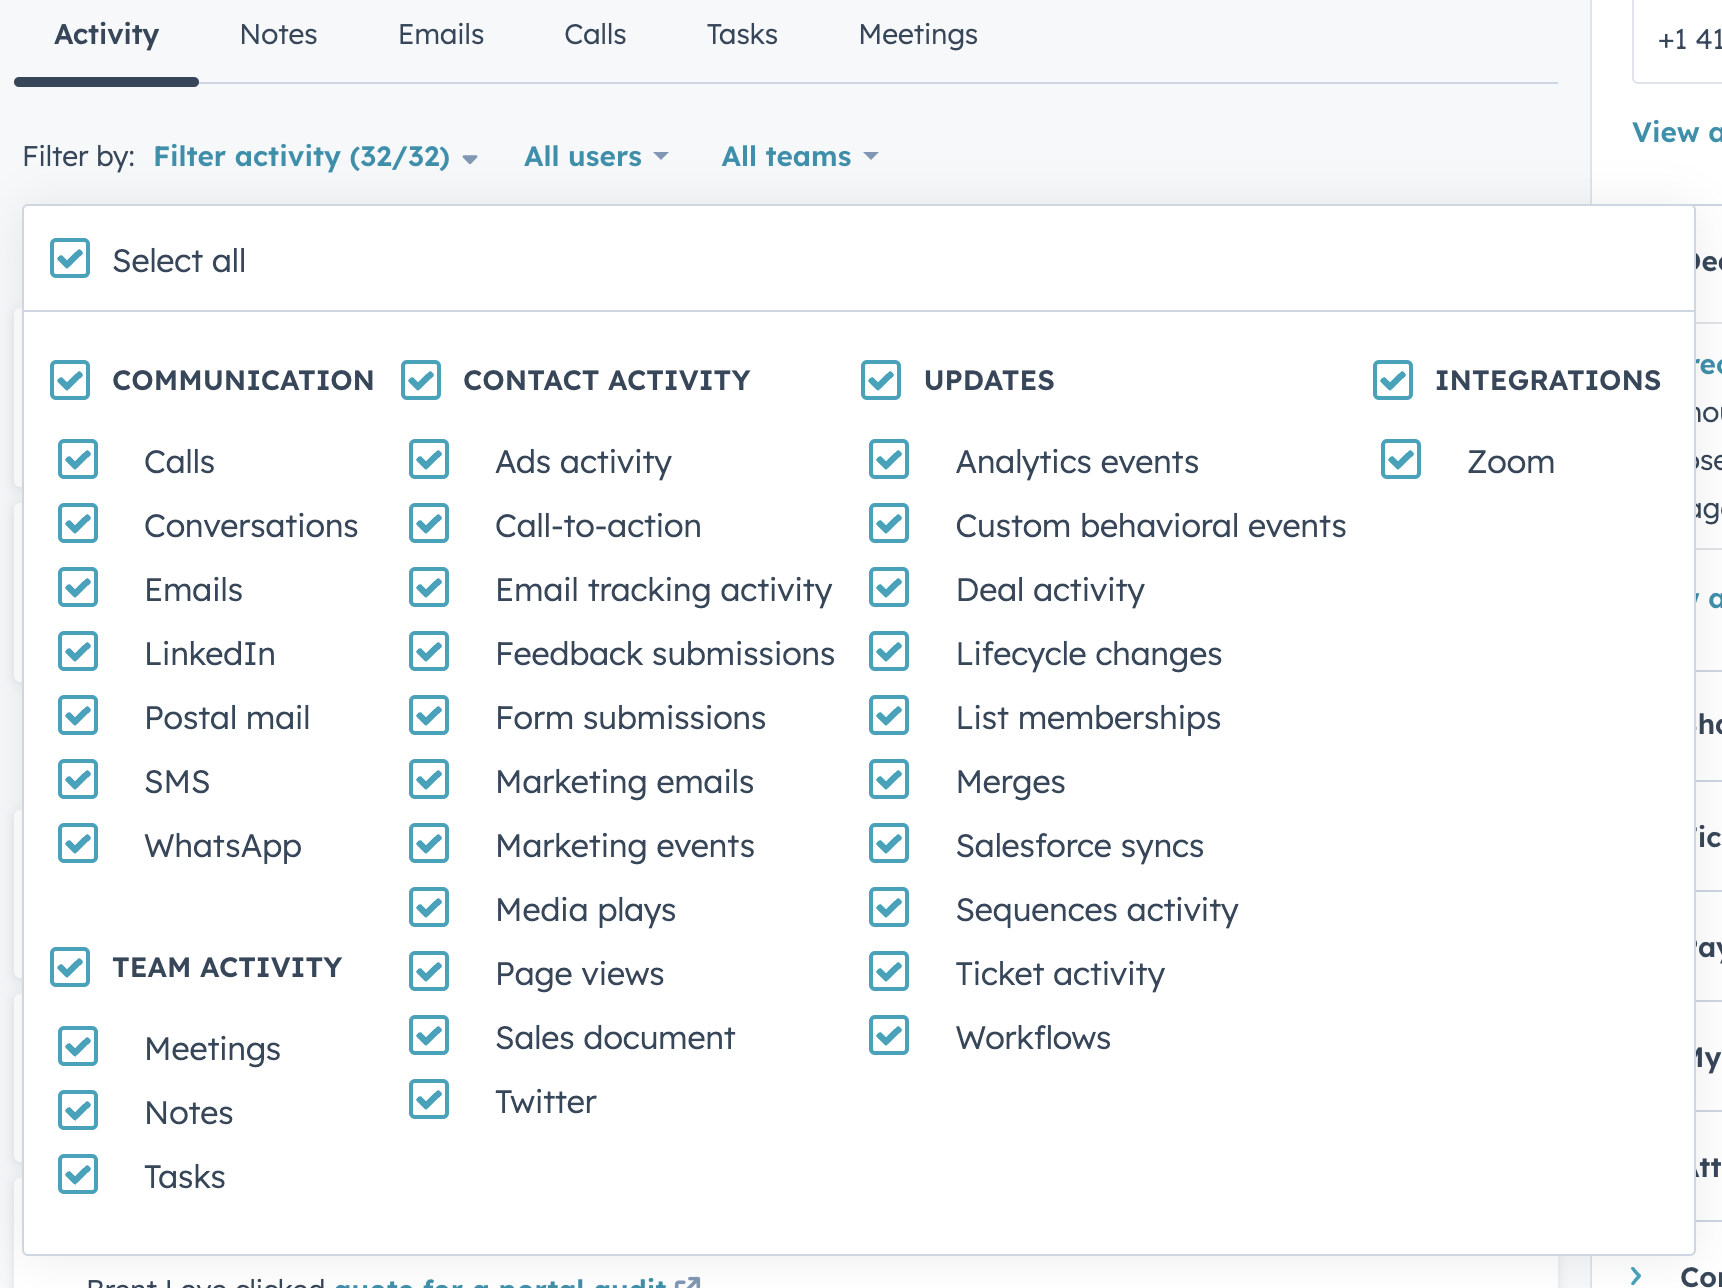This screenshot has width=1722, height=1288.
Task: Go to the Emails tab
Action: 440,35
